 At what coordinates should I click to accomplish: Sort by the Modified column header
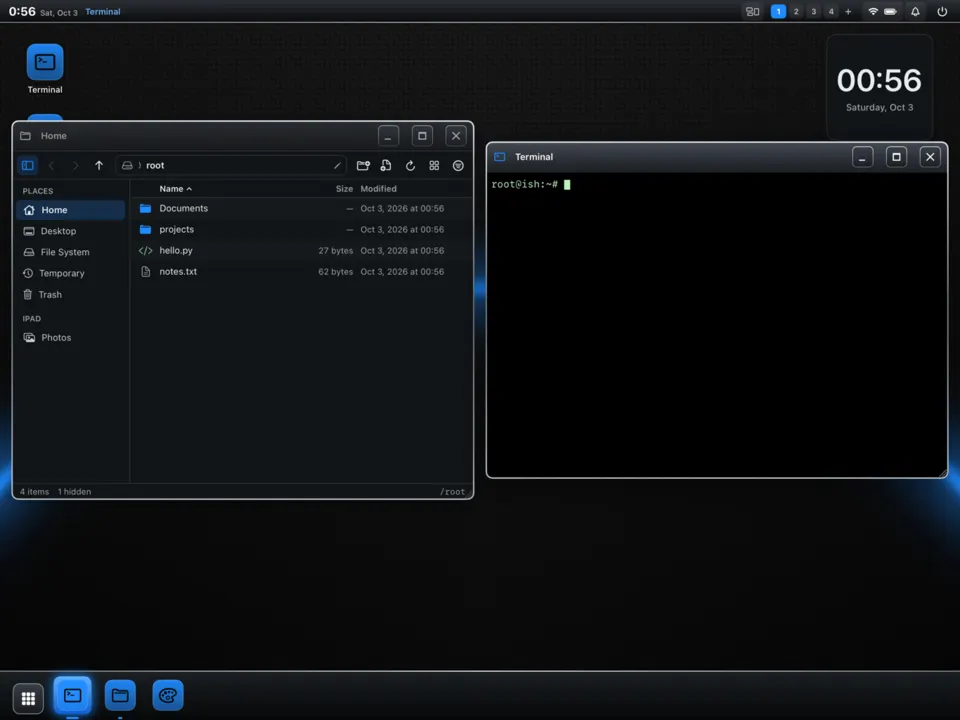click(378, 189)
